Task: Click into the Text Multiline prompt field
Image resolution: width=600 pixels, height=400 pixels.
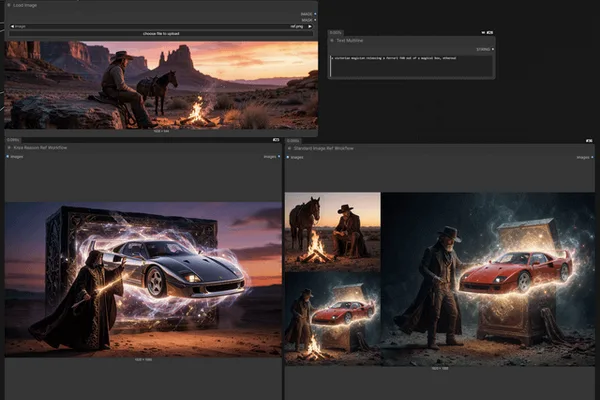Action: click(x=411, y=66)
